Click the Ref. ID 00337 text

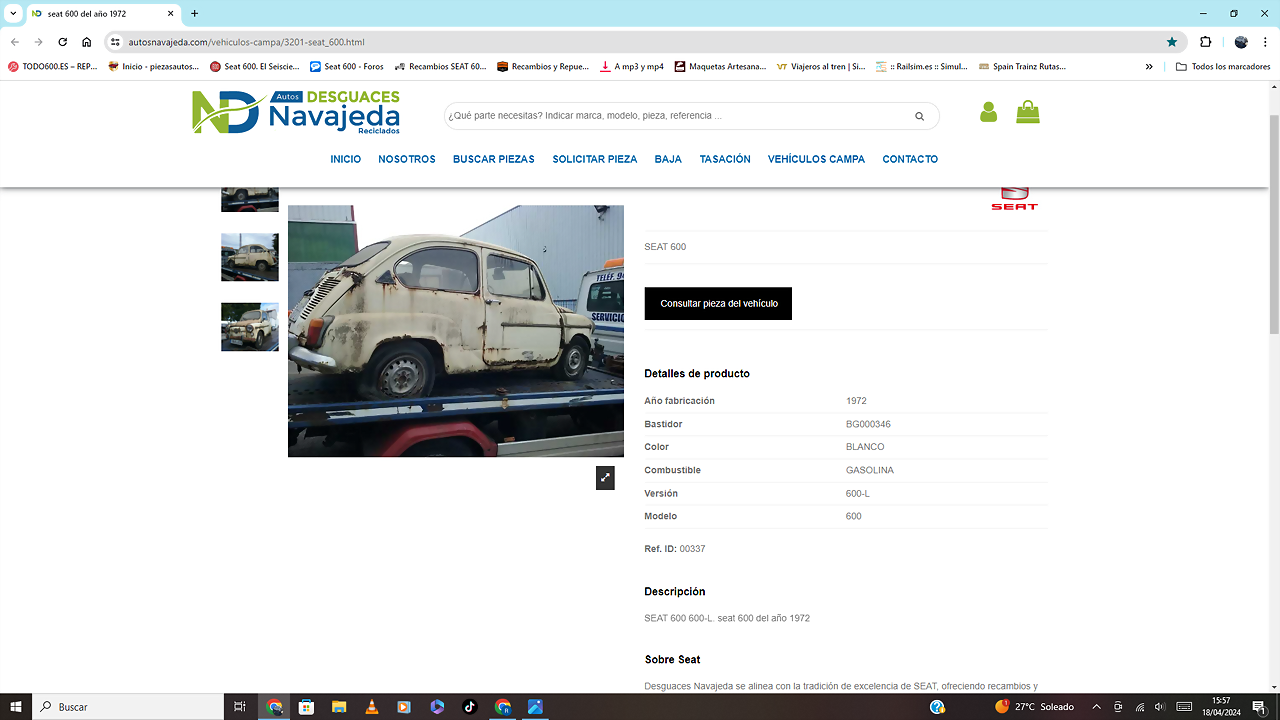675,549
